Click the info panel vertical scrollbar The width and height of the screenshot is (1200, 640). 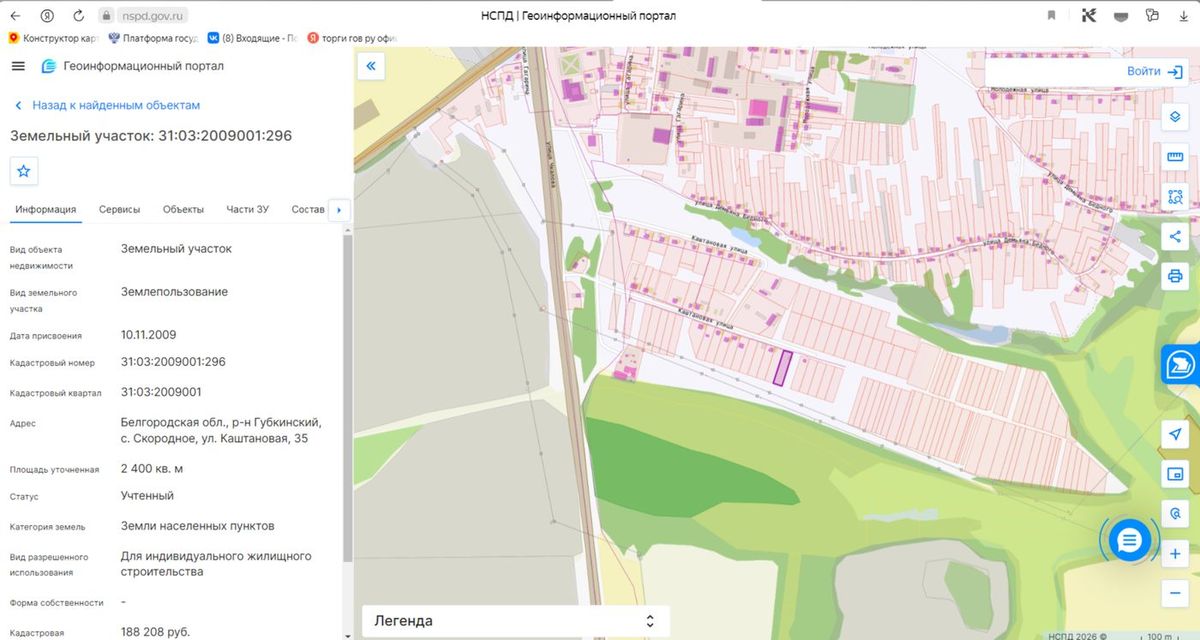pyautogui.click(x=347, y=400)
